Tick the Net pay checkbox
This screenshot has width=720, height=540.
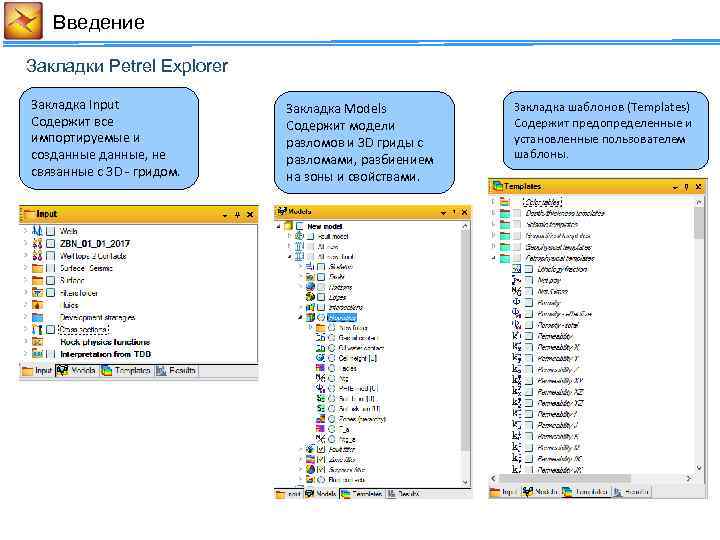point(529,280)
